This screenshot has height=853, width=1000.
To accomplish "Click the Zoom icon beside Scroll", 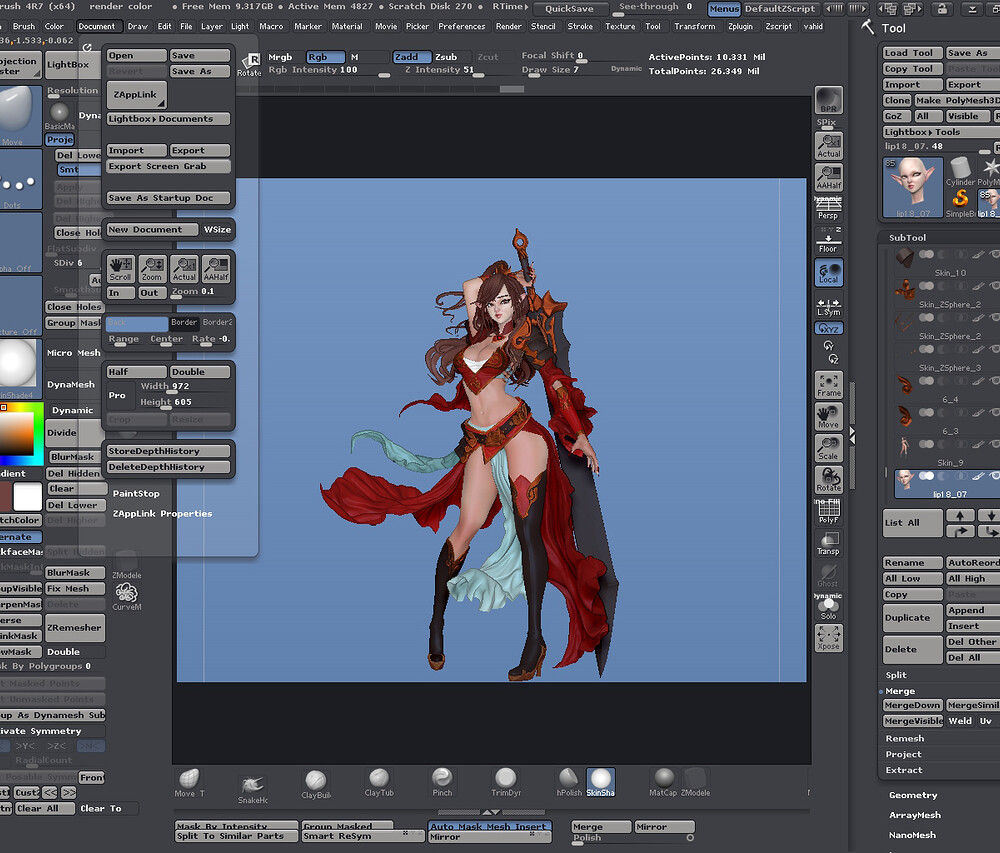I will tap(152, 269).
